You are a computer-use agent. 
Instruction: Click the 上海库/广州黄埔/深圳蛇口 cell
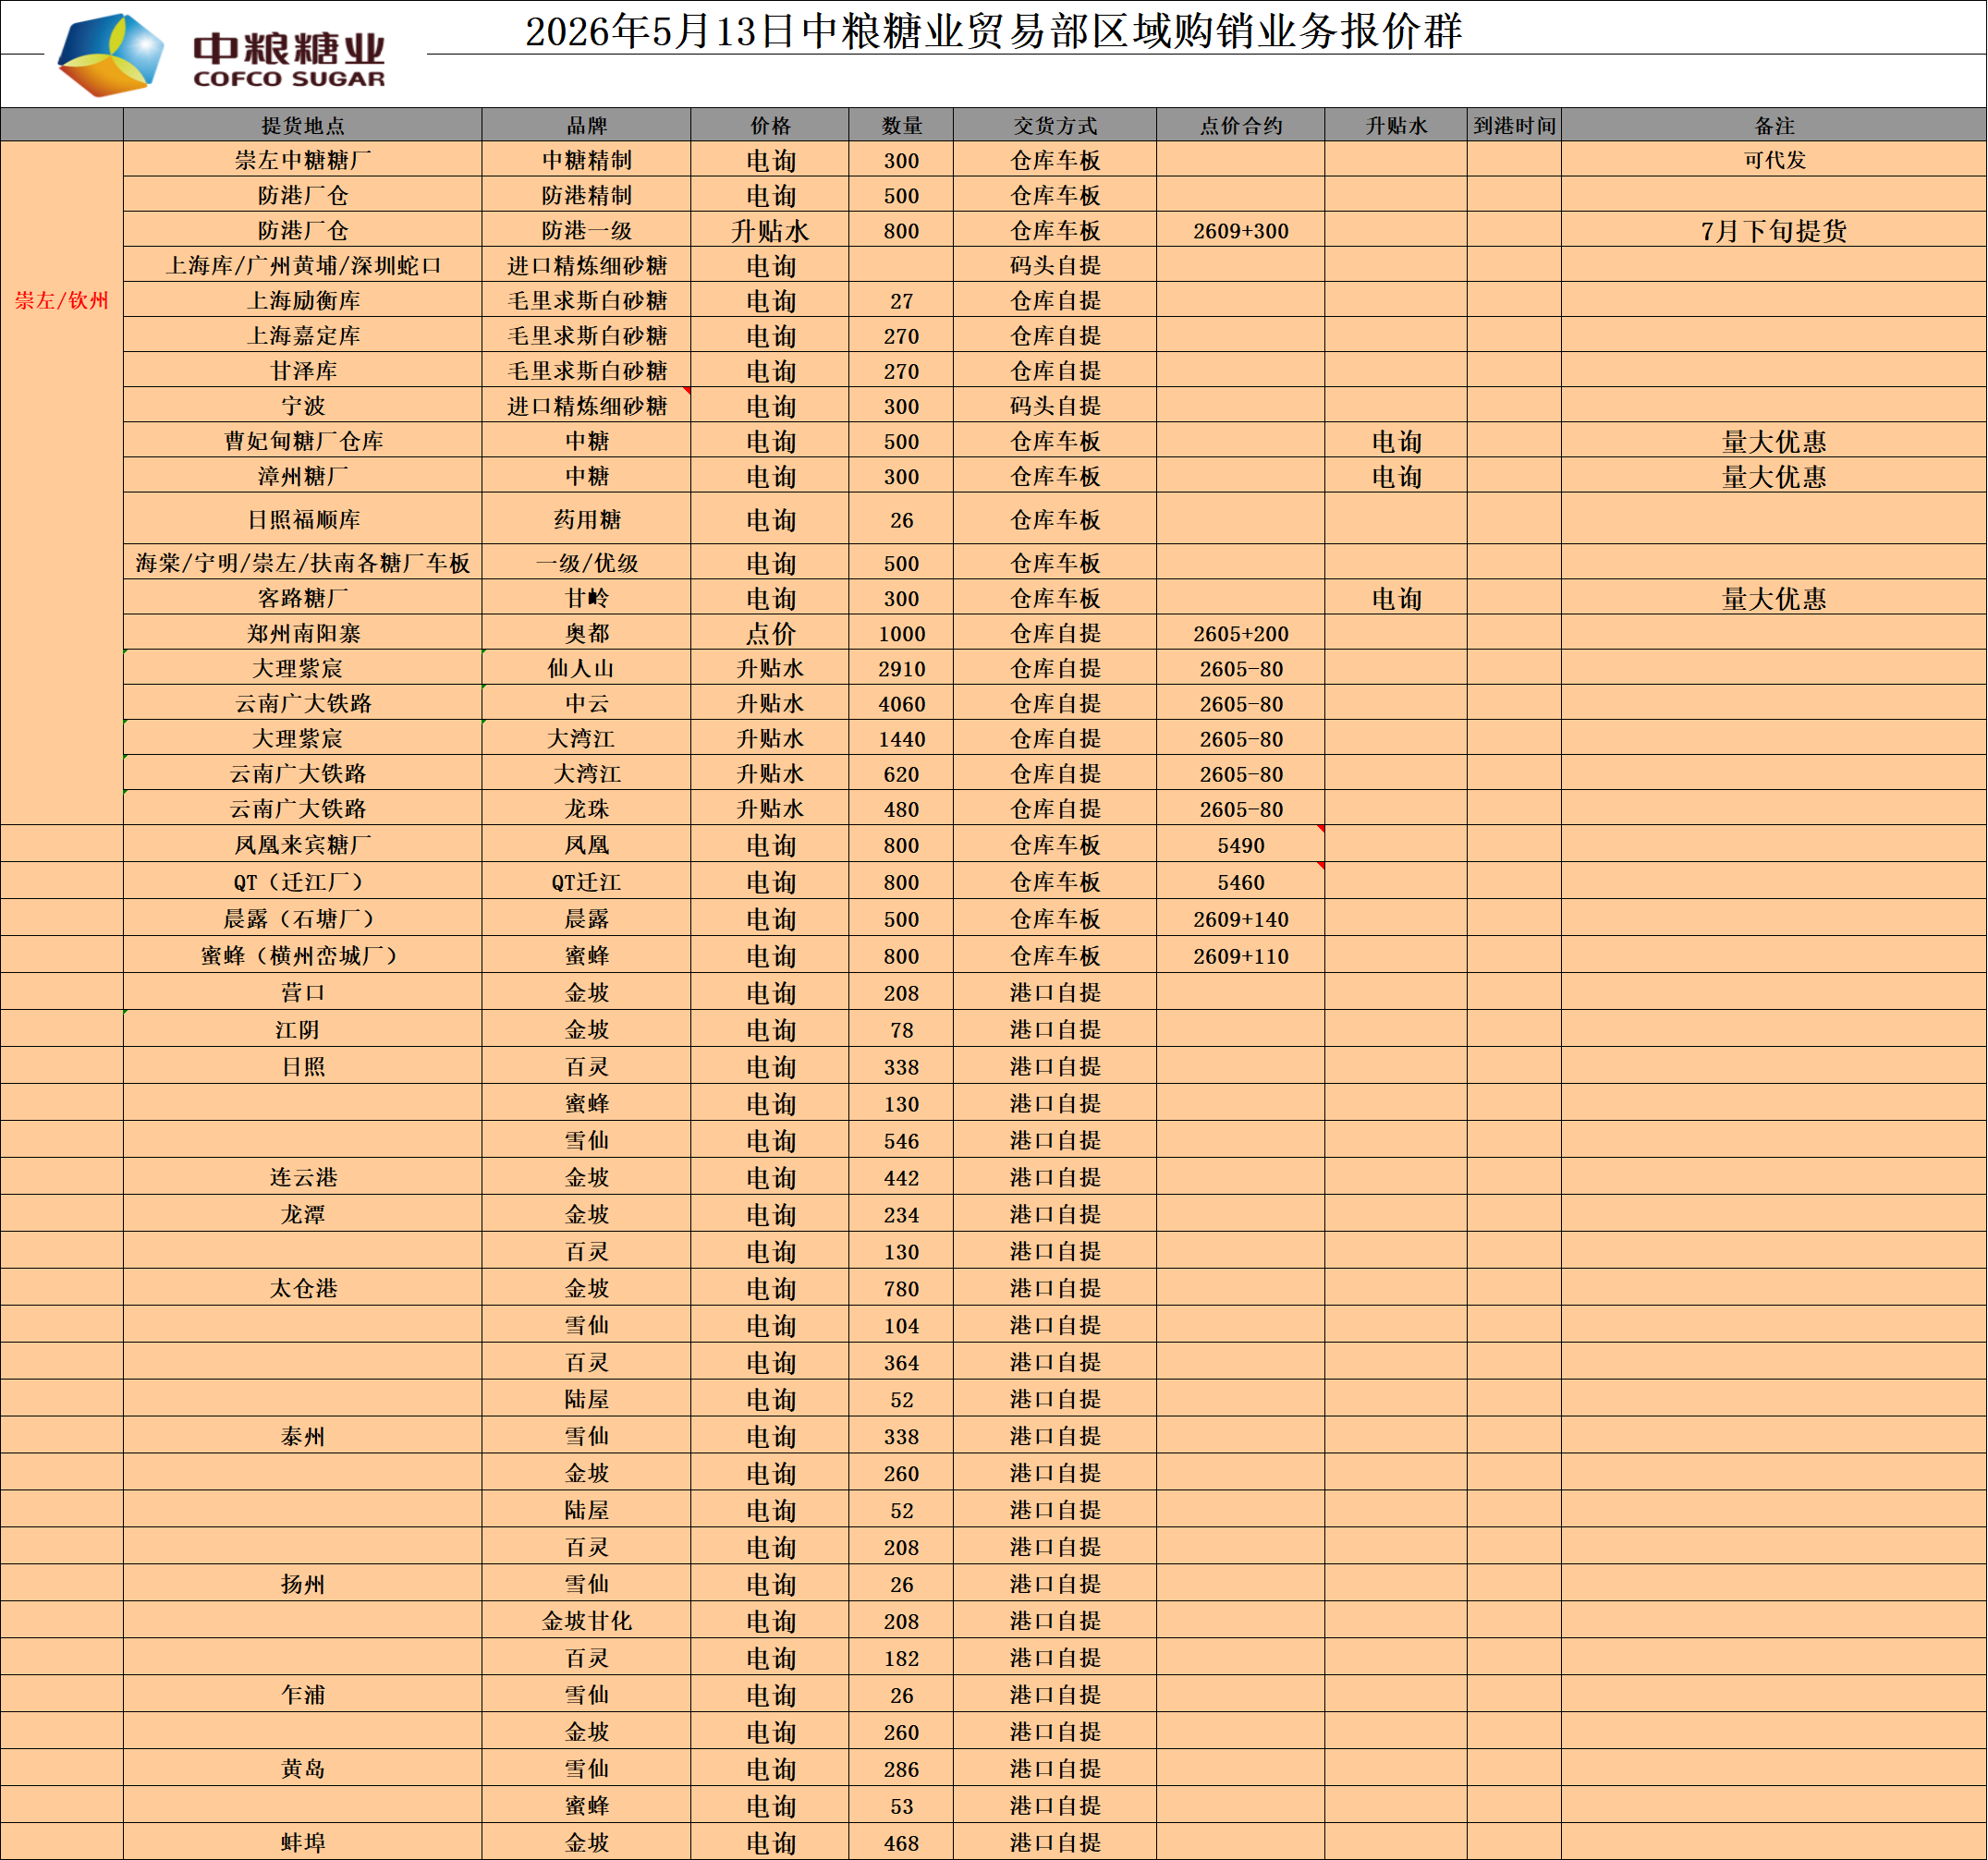(303, 265)
